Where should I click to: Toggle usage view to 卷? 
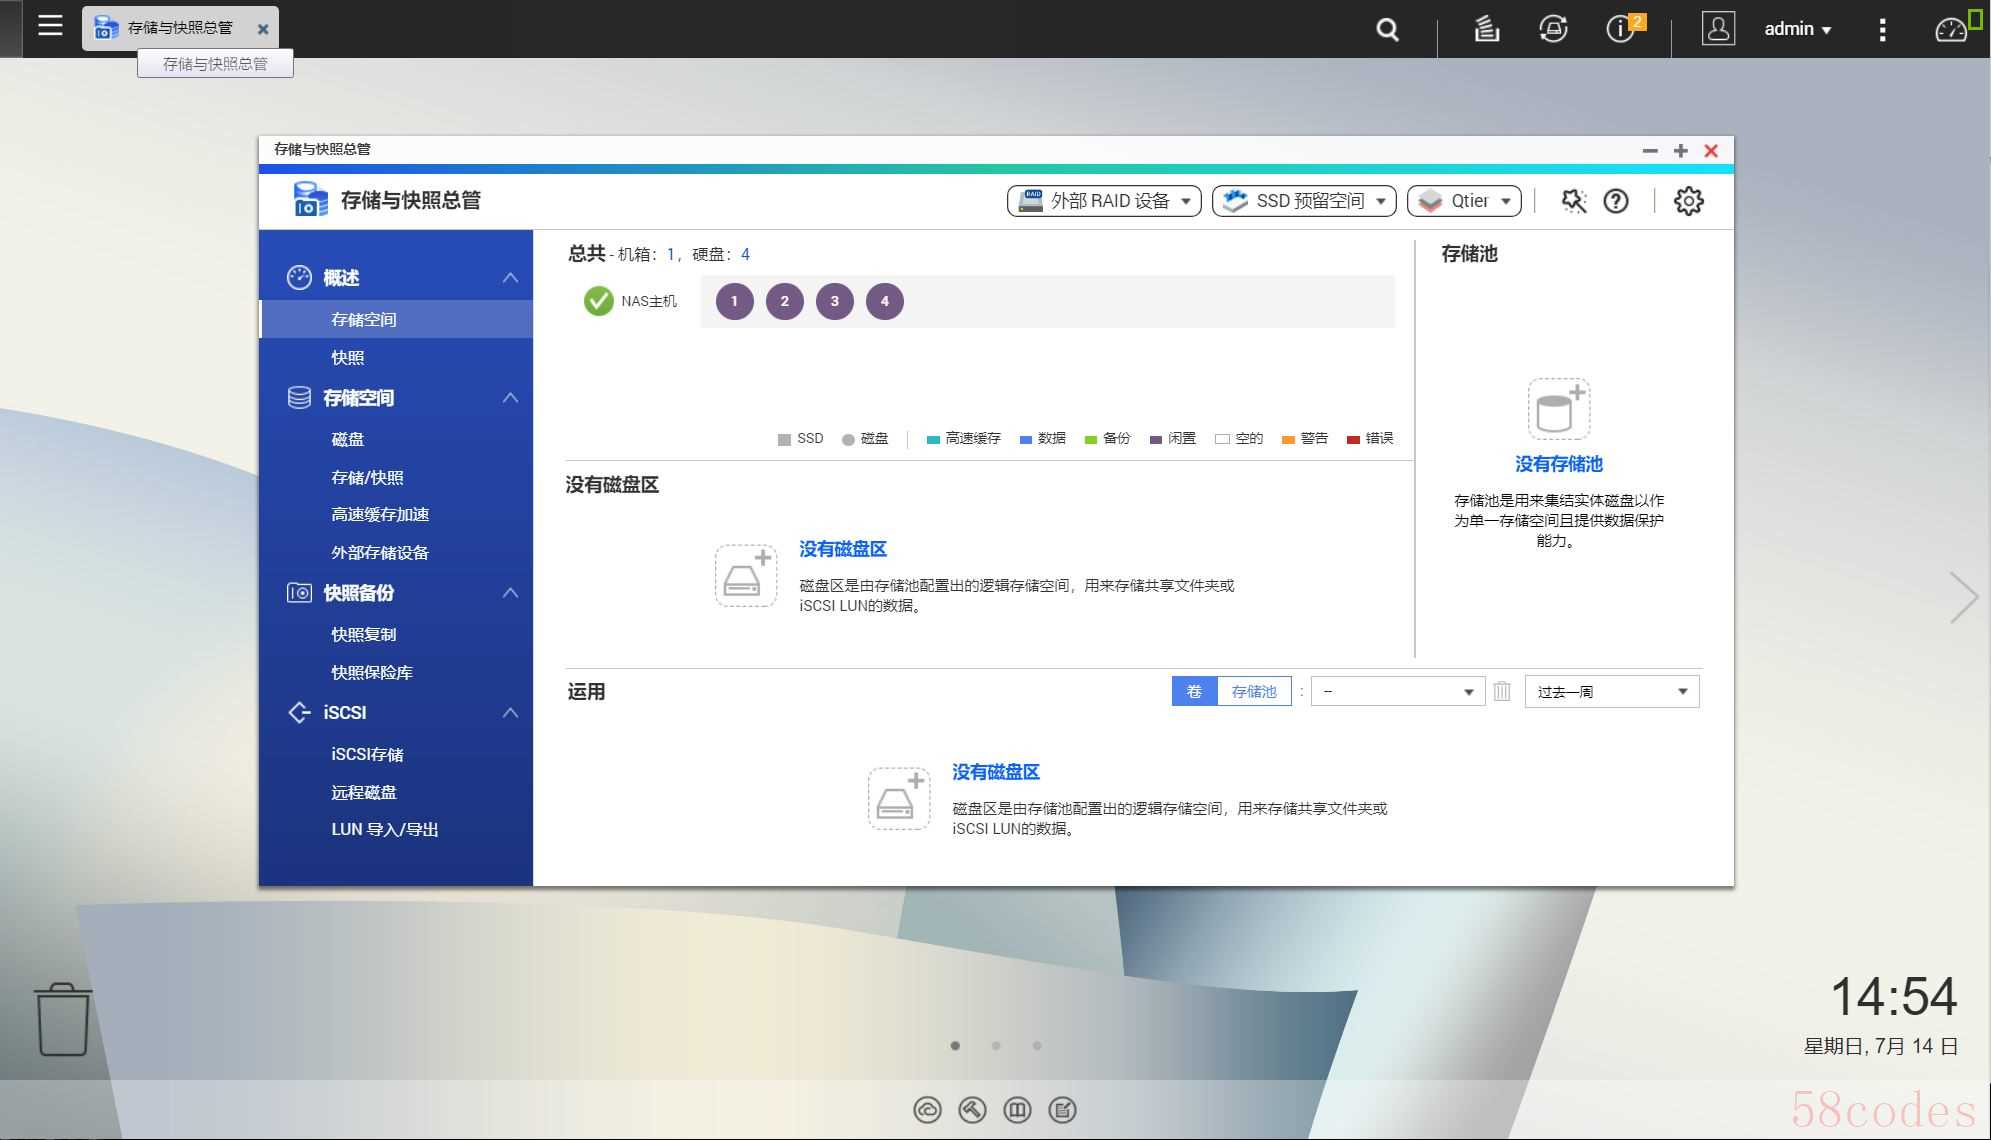[1194, 691]
